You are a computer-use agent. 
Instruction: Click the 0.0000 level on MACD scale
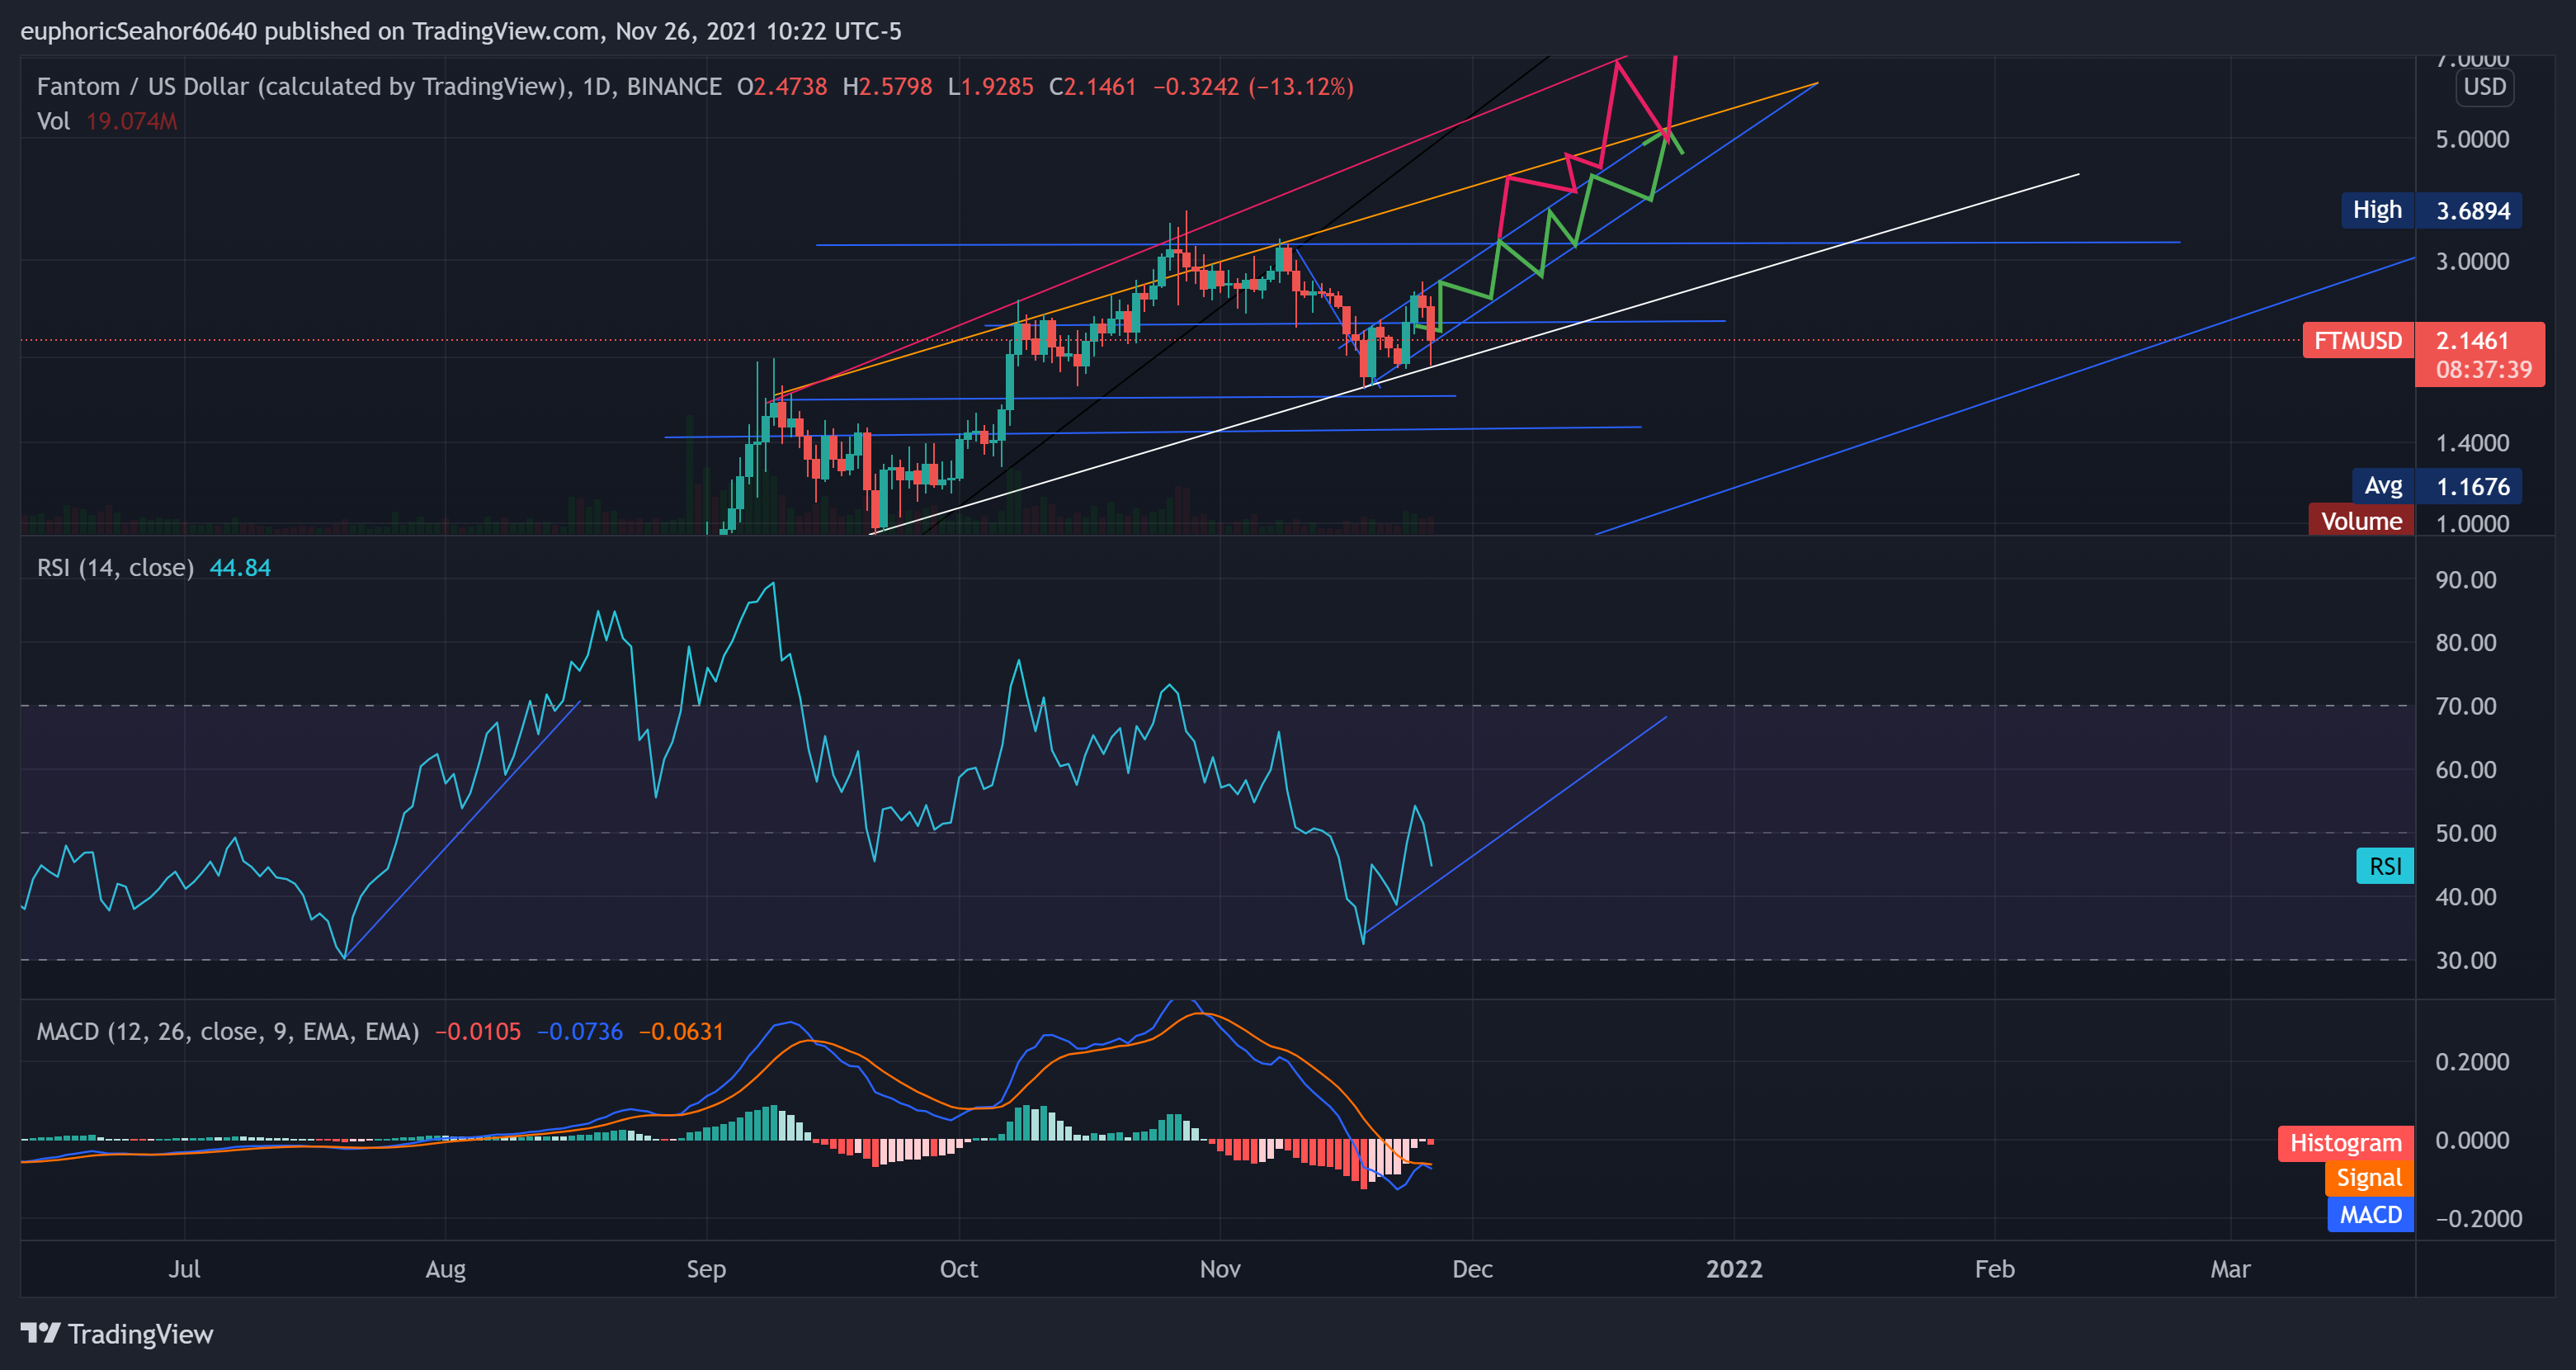click(2472, 1140)
